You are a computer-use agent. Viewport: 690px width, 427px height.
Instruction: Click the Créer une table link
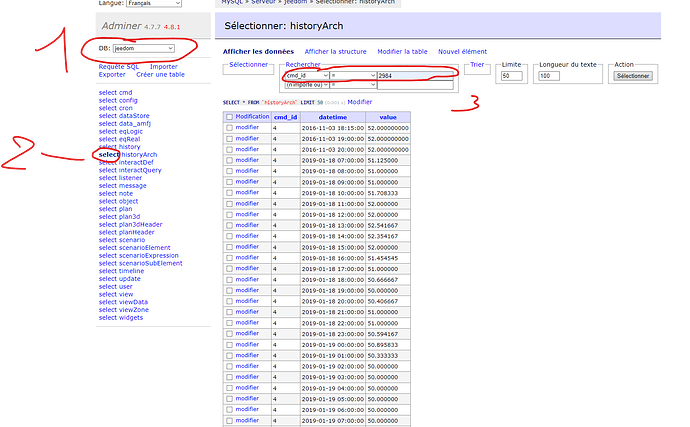[161, 75]
